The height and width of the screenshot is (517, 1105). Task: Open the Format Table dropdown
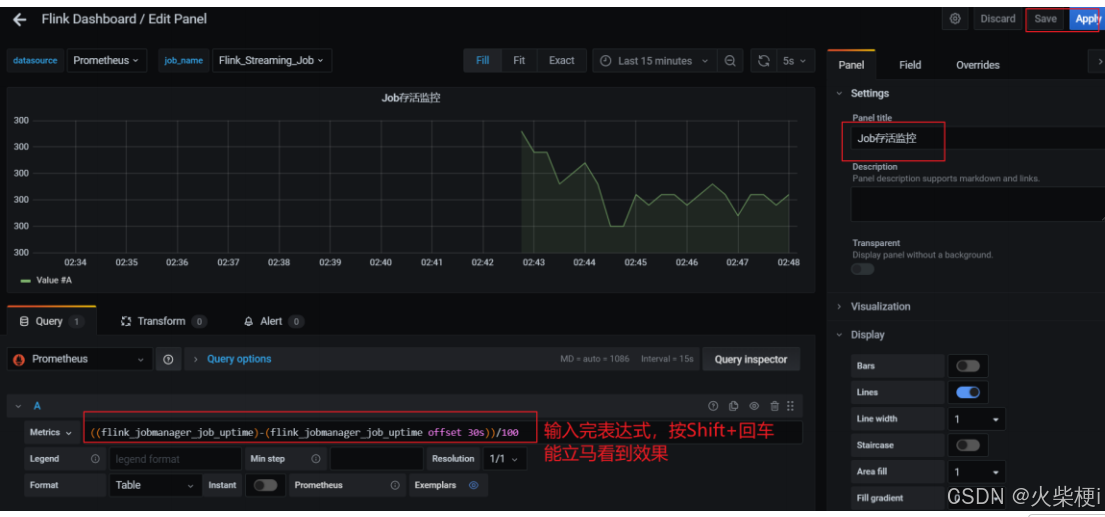pos(155,485)
